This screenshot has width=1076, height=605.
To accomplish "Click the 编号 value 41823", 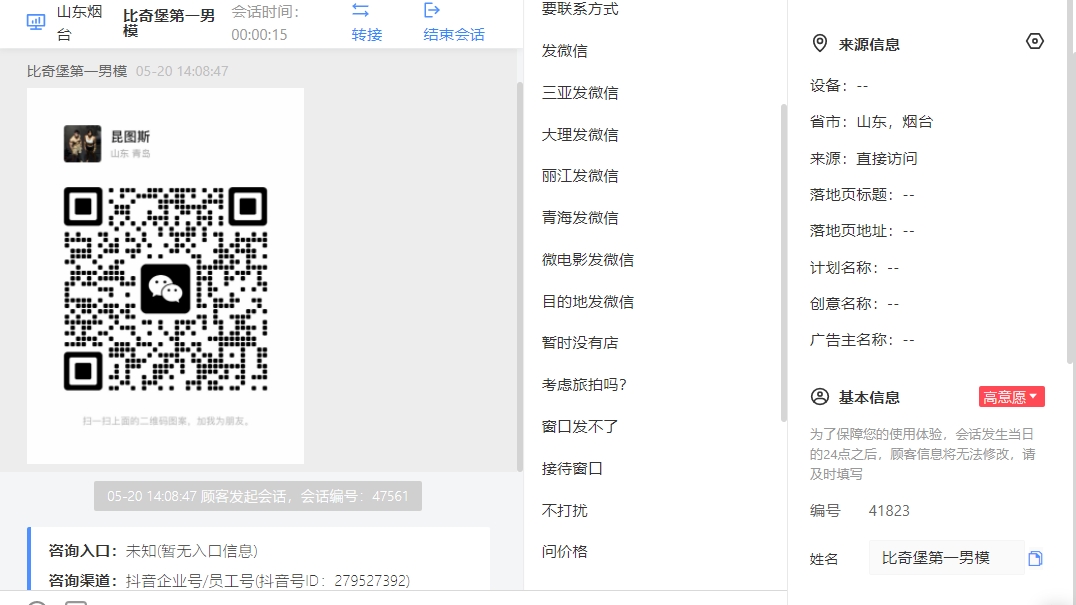I will pyautogui.click(x=889, y=510).
